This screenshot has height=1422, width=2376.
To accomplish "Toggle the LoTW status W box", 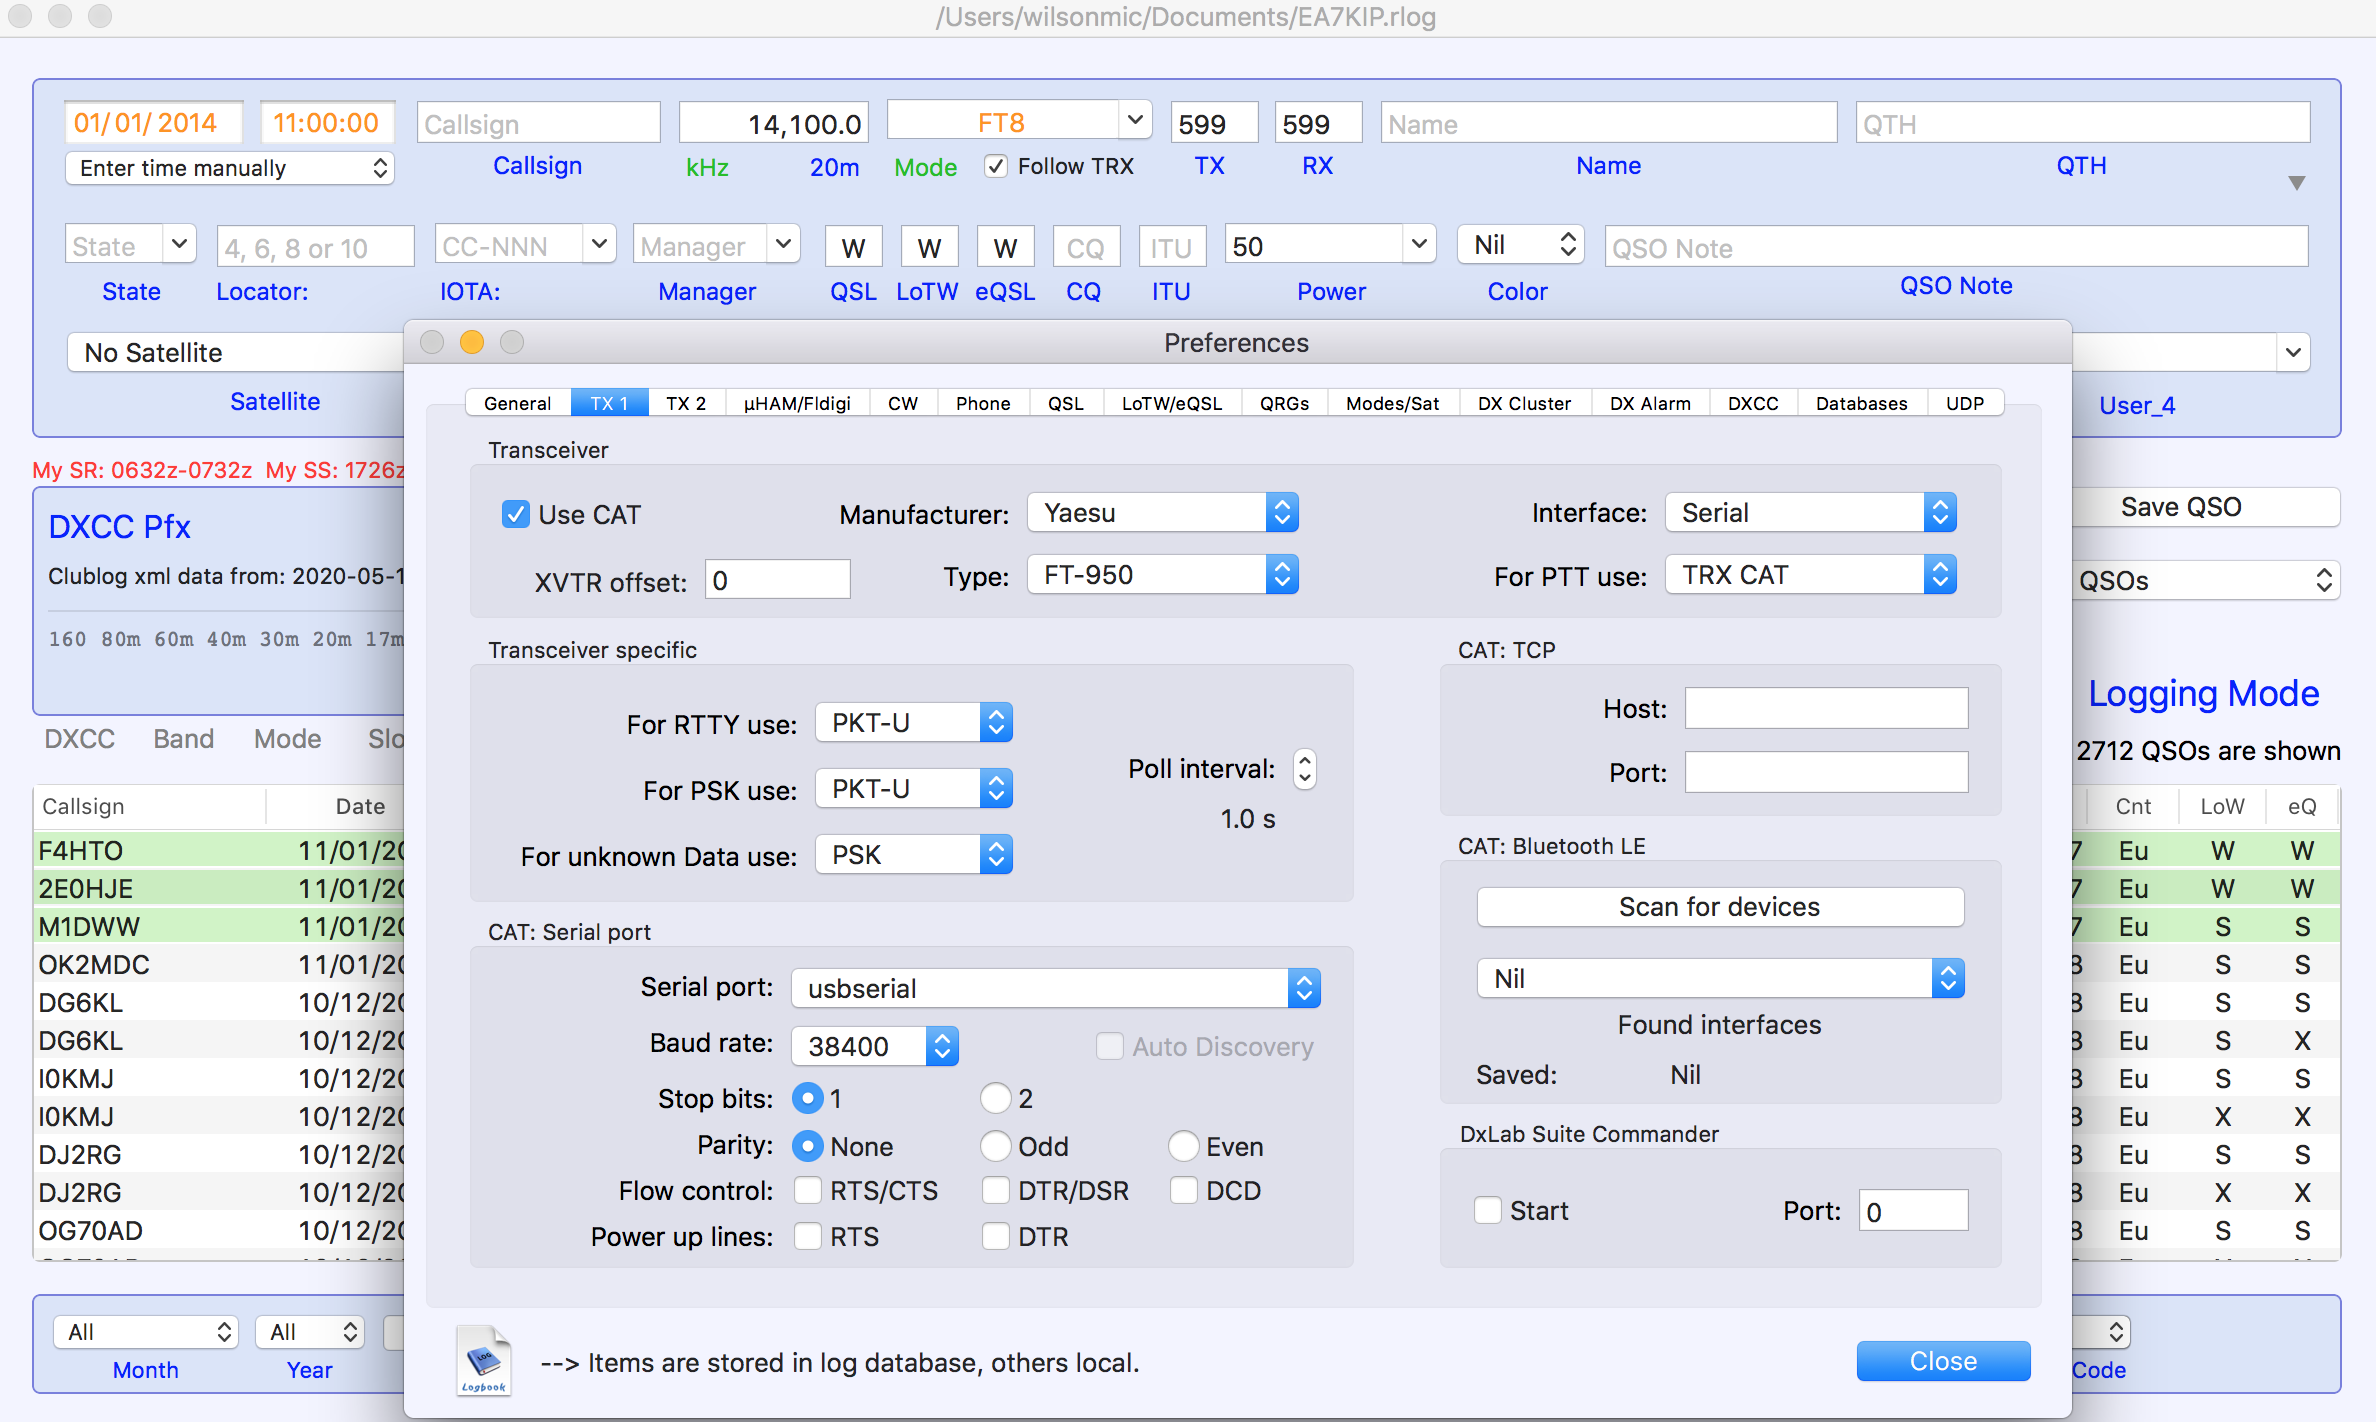I will [929, 247].
